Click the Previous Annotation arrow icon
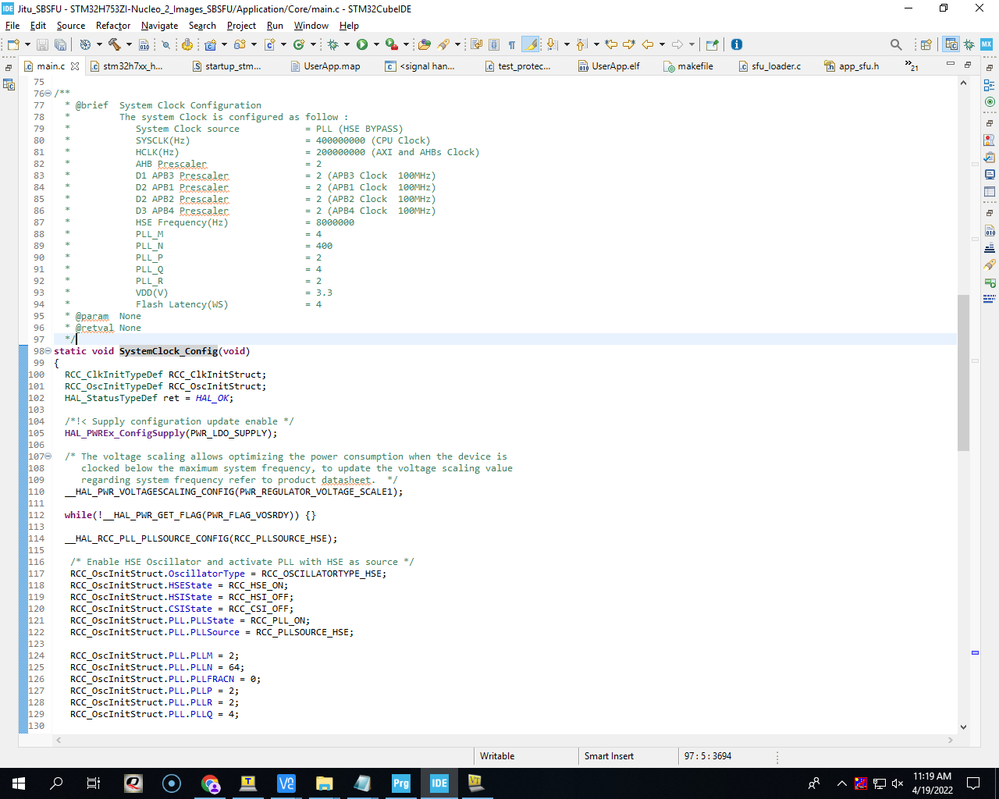This screenshot has width=999, height=799. [x=582, y=45]
